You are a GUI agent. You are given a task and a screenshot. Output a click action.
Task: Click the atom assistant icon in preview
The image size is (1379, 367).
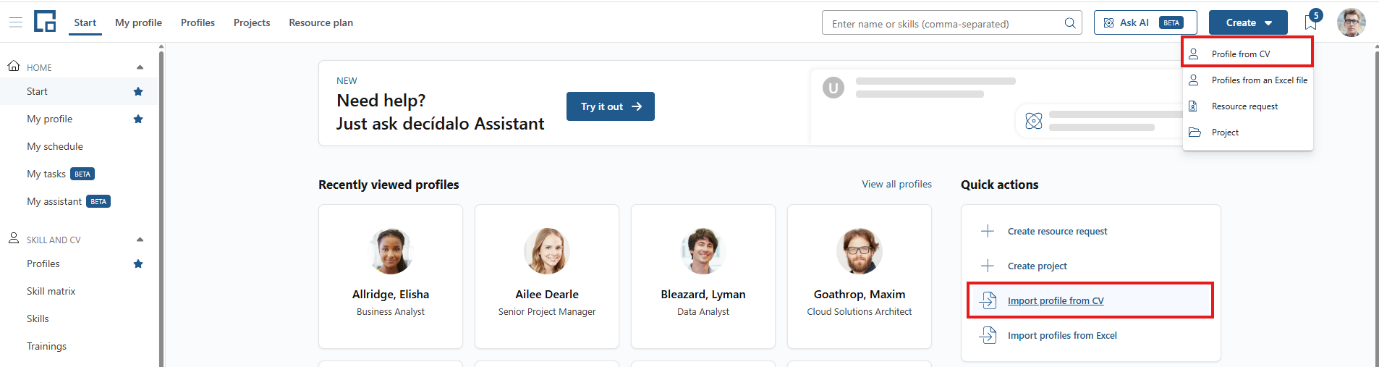1034,121
